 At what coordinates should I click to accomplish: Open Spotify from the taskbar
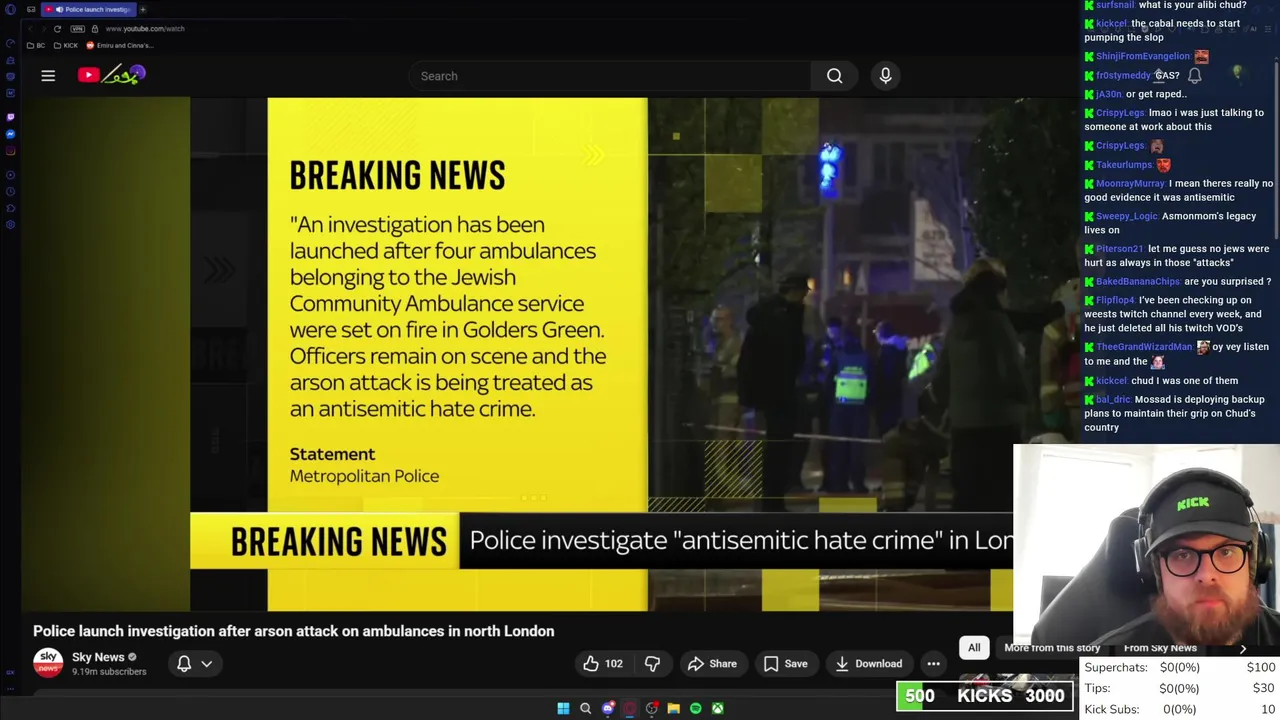click(x=695, y=708)
